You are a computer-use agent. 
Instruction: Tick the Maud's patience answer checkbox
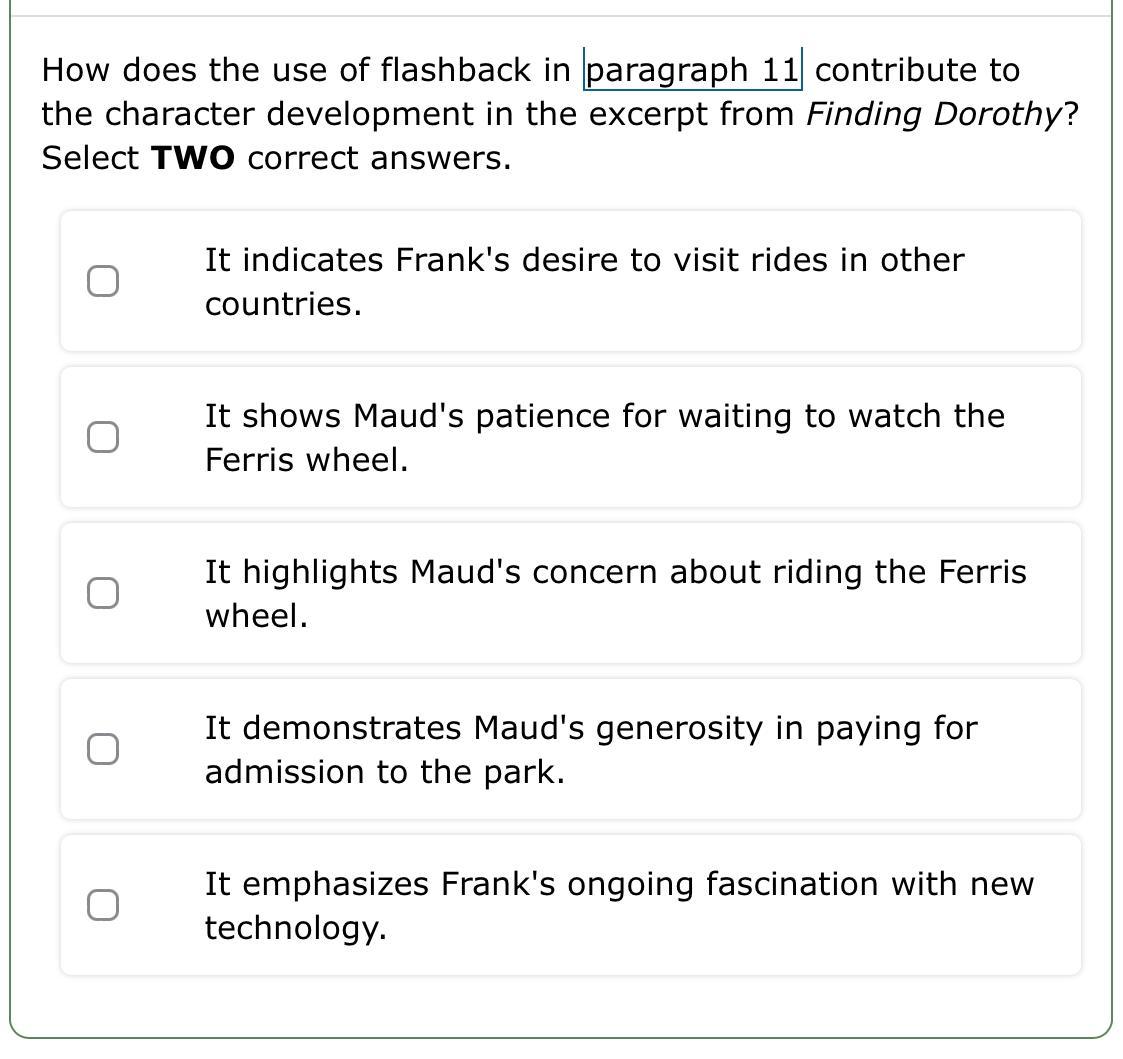(103, 437)
